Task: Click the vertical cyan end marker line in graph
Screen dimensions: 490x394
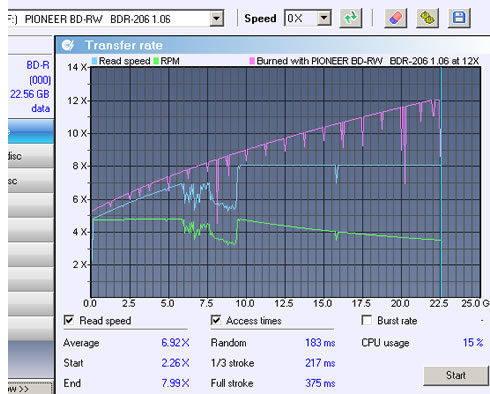Action: pos(441,182)
